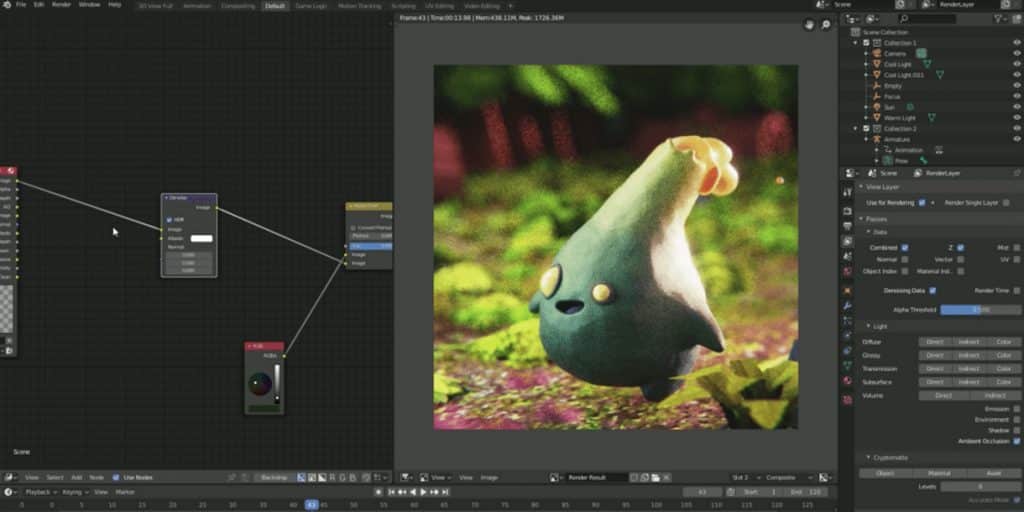Switch to the Compositing workspace tab
Image resolution: width=1024 pixels, height=512 pixels.
pos(237,5)
